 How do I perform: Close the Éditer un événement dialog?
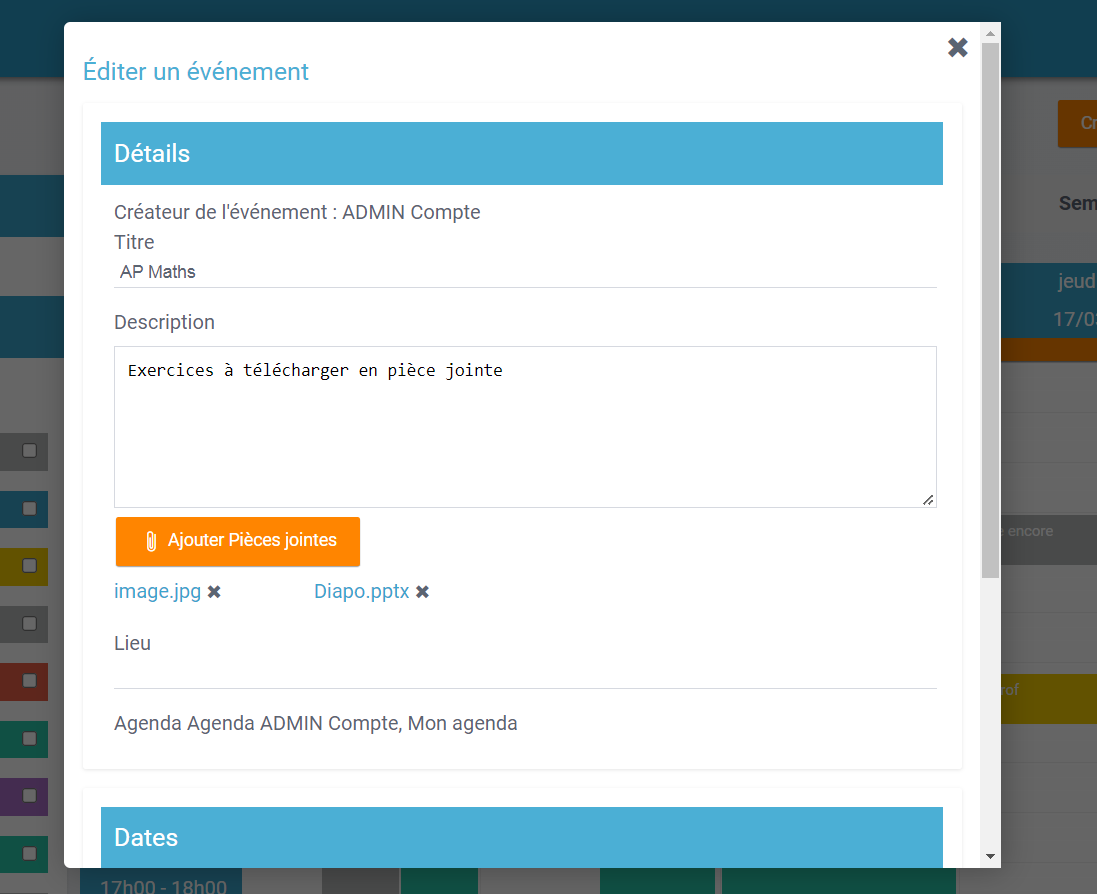(x=957, y=48)
